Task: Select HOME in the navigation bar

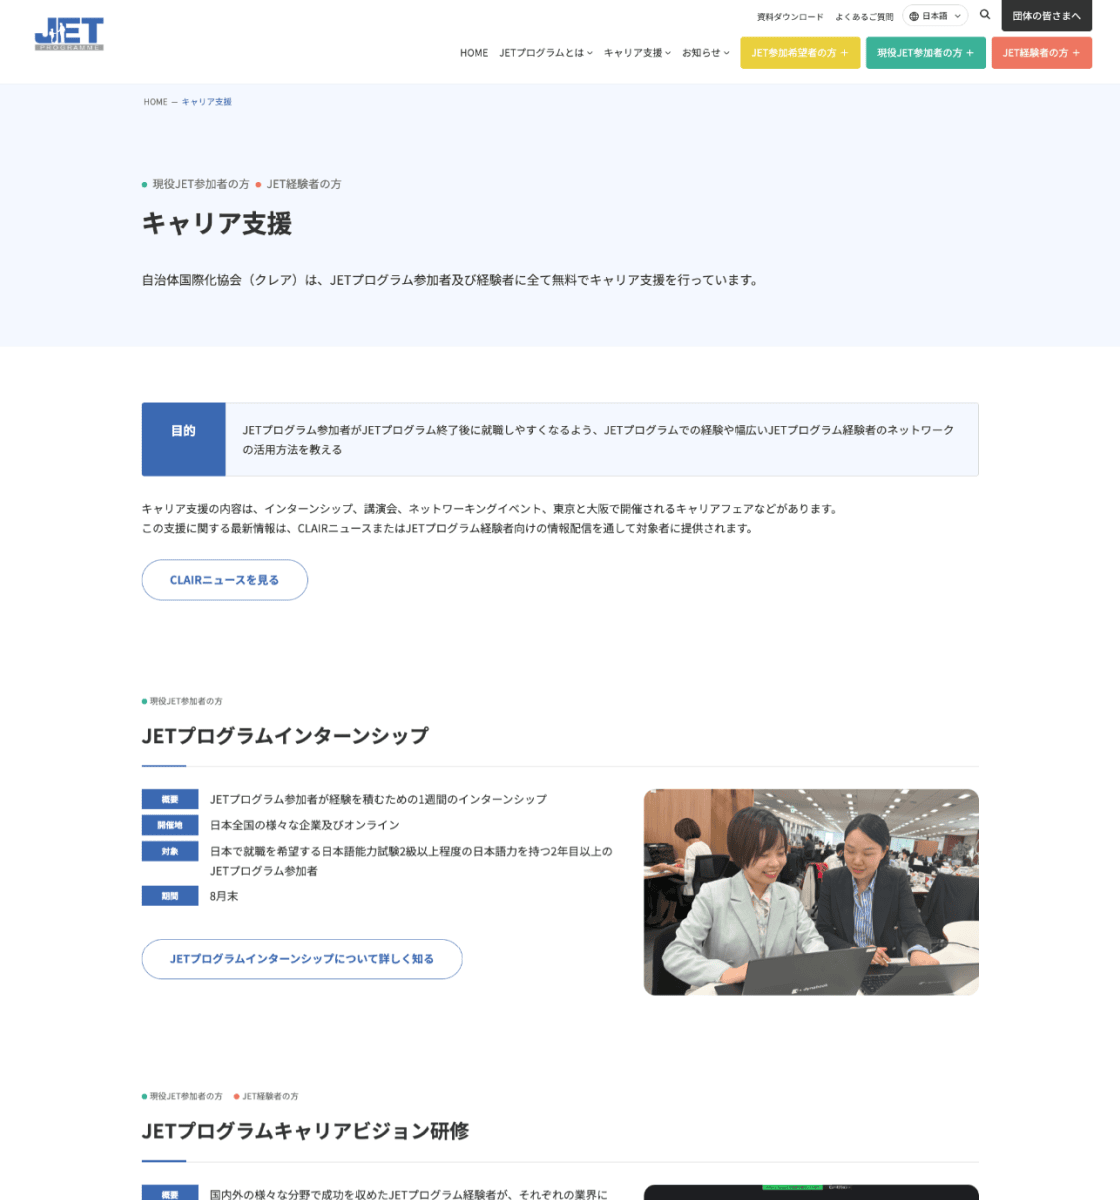Action: click(474, 53)
